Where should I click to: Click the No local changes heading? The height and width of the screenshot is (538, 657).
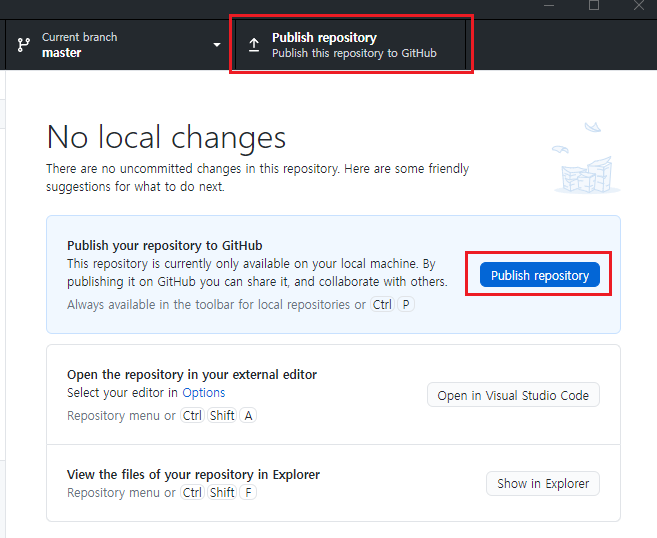coord(166,137)
